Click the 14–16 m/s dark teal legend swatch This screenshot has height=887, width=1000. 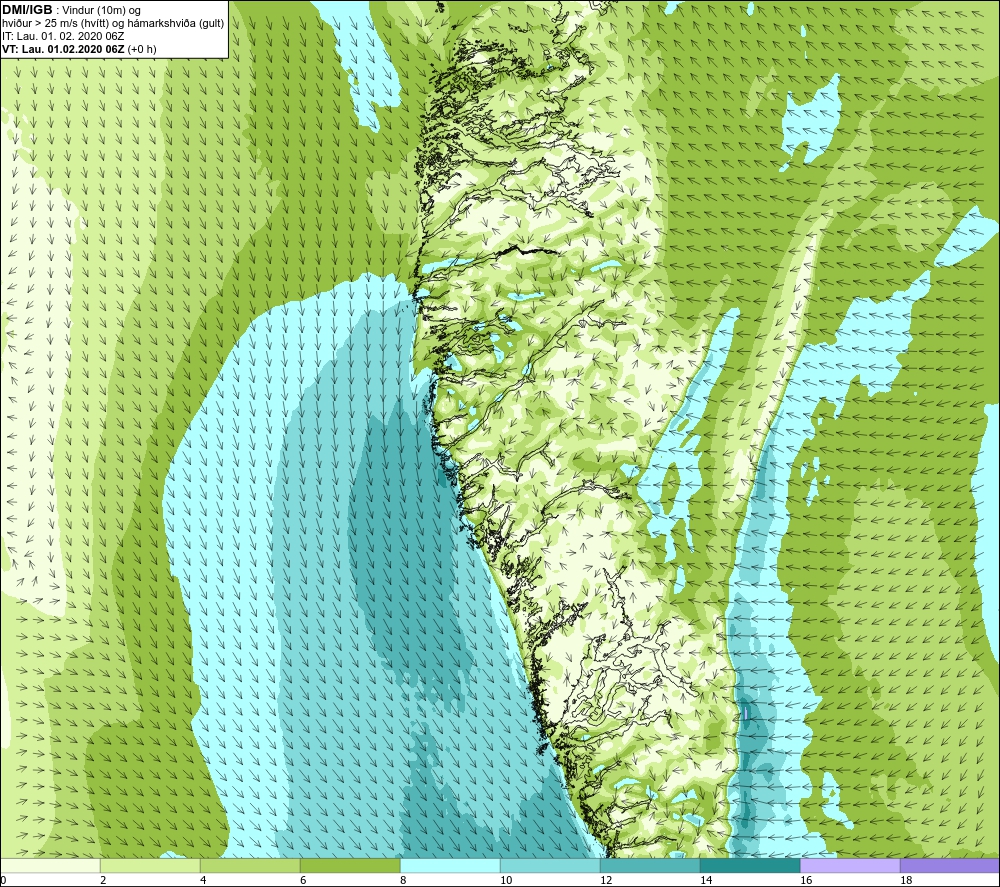[x=750, y=865]
